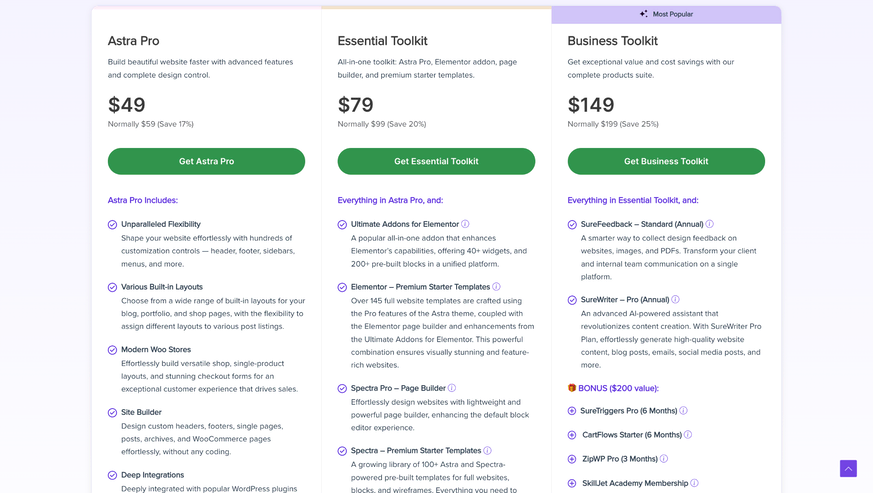Show info for ZipWP Pro (3 Months)
The width and height of the screenshot is (873, 493).
coord(664,459)
